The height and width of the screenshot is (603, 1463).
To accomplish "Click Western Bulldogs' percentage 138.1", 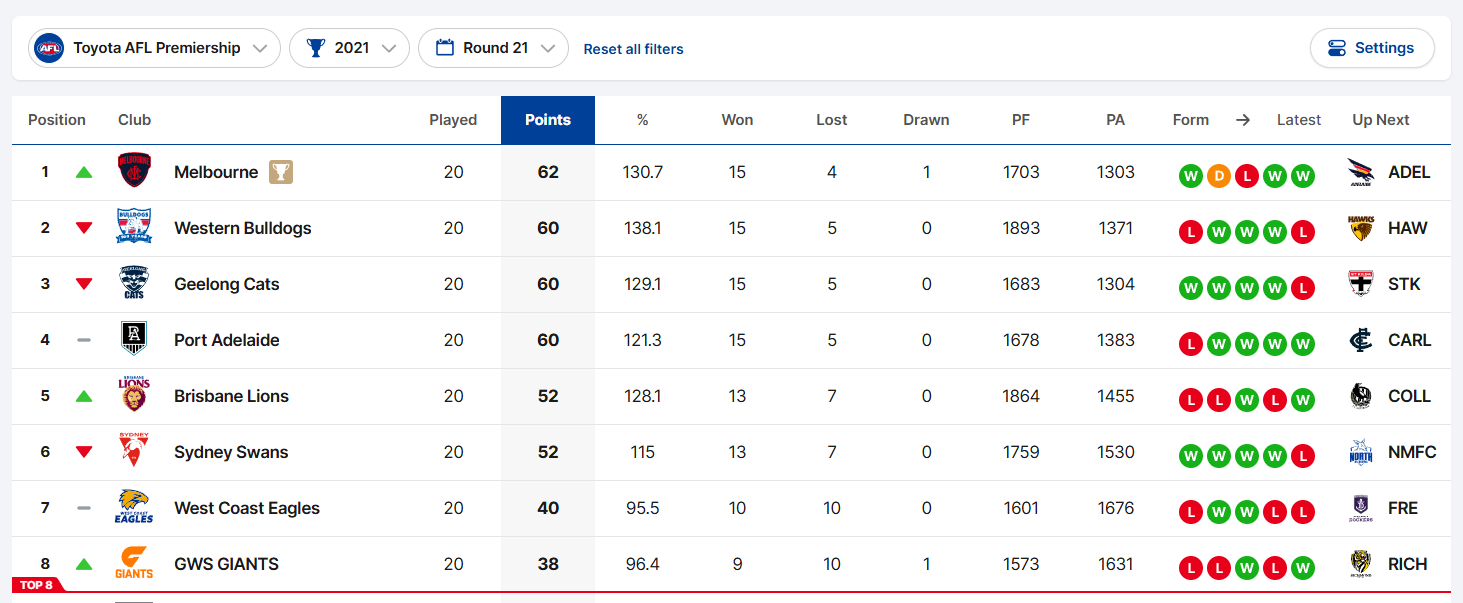I will point(643,228).
